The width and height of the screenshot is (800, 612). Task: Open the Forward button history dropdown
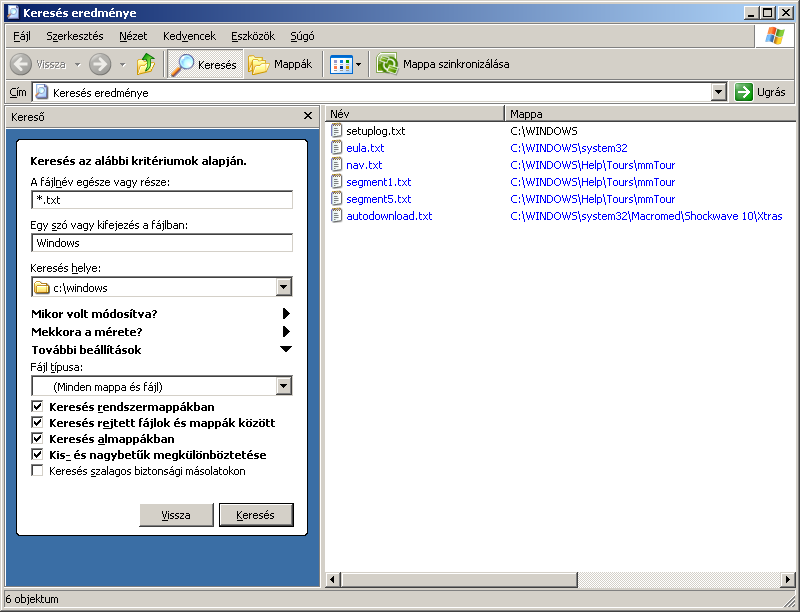point(122,64)
